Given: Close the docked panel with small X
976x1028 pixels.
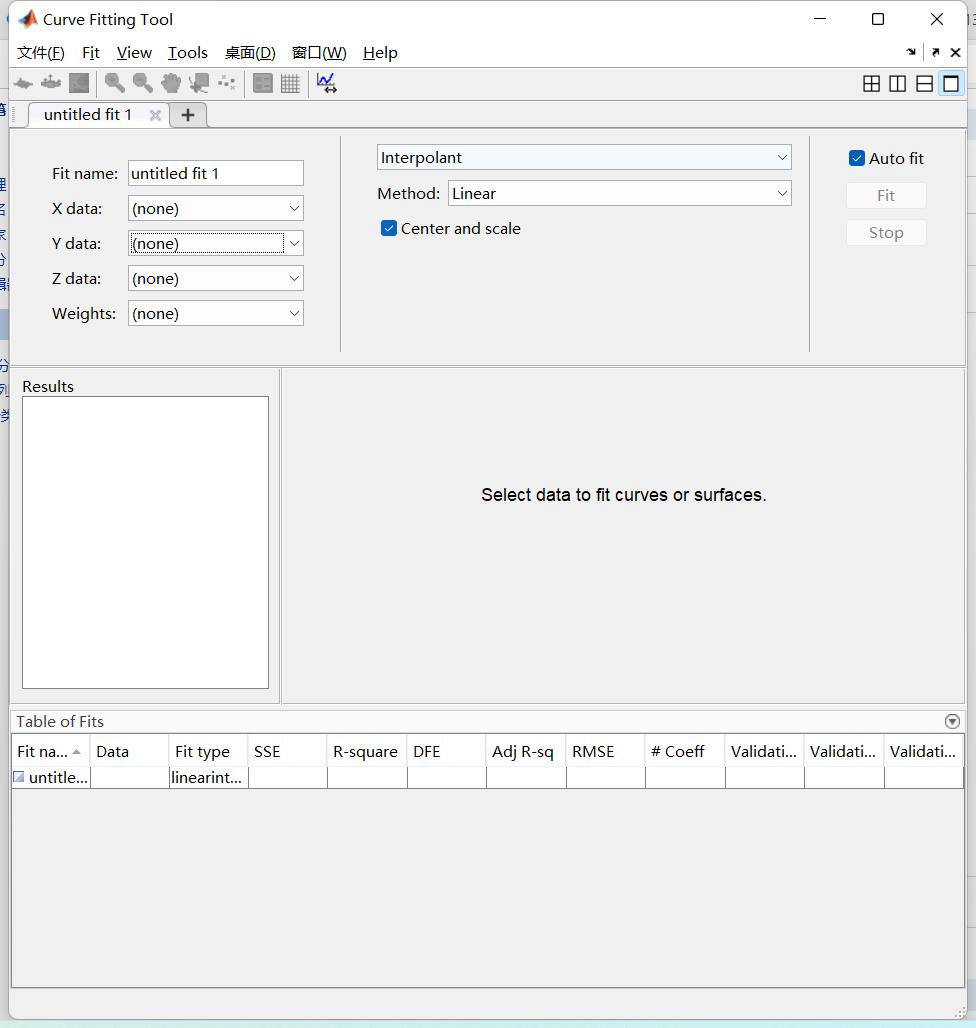Looking at the screenshot, I should (x=956, y=52).
